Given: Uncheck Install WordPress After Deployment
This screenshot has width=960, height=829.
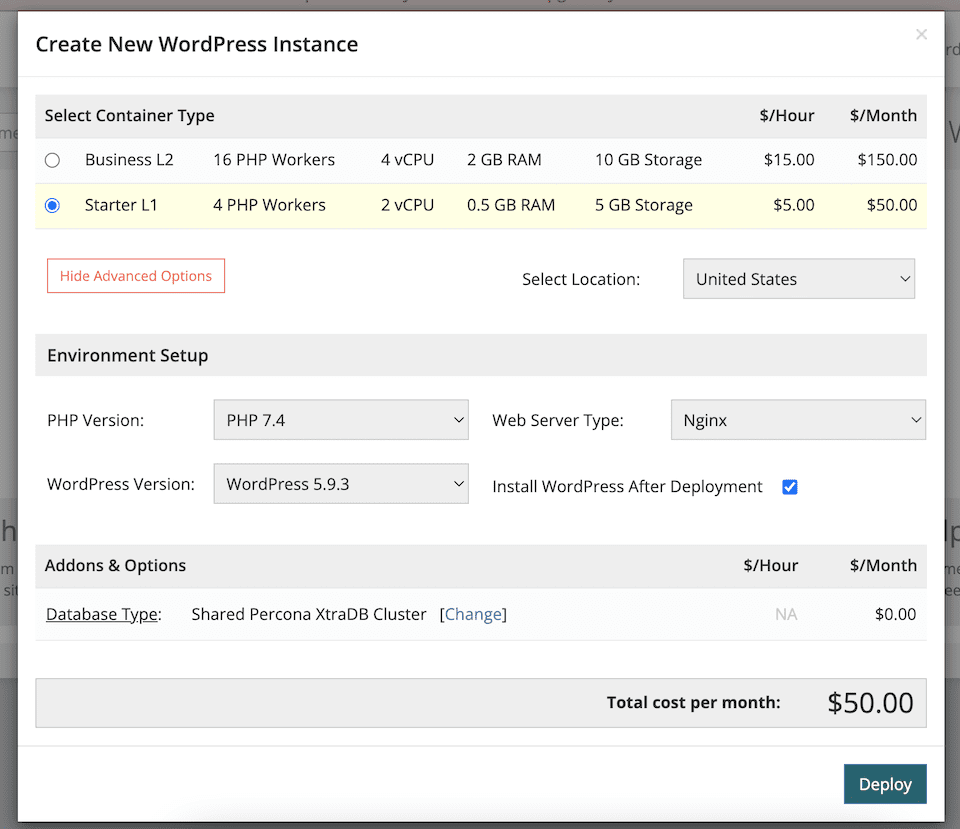Looking at the screenshot, I should point(790,486).
